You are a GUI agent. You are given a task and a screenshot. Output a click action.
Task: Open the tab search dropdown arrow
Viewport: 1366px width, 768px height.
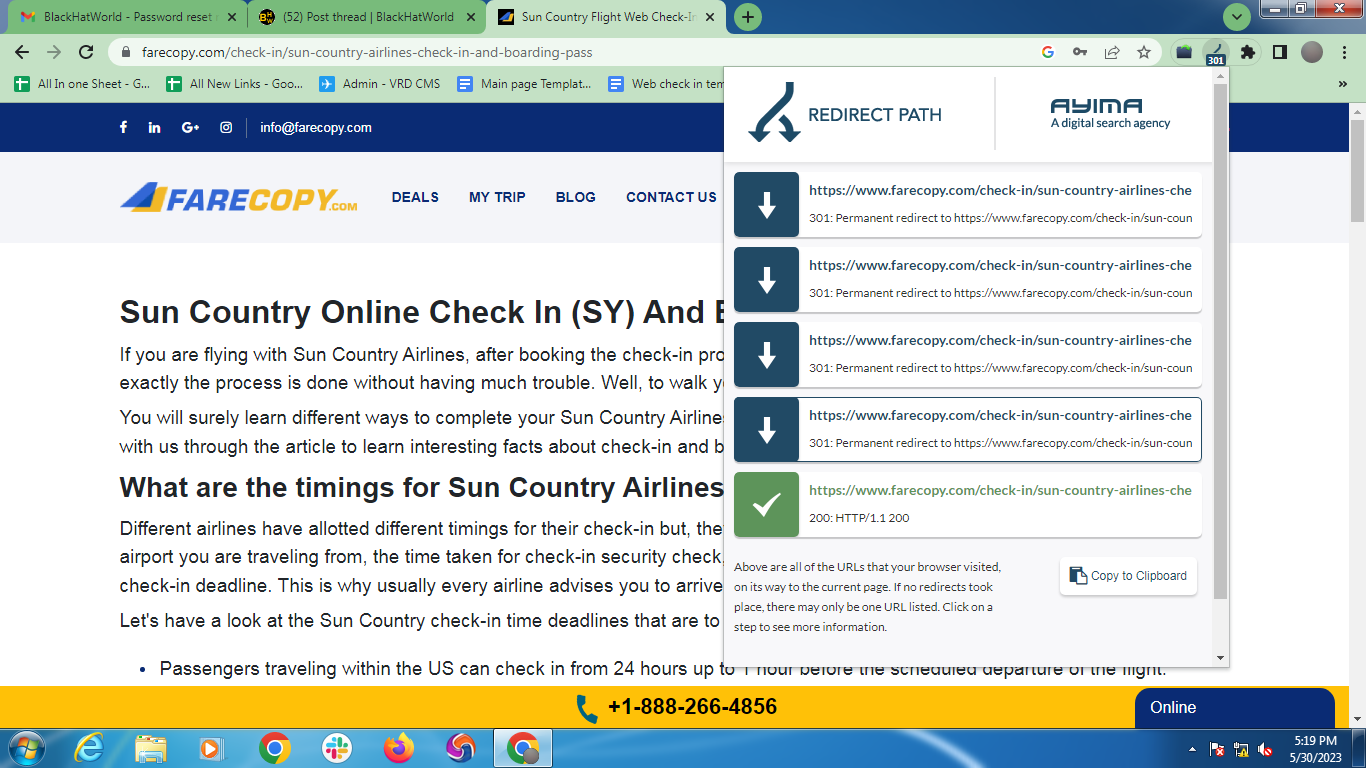pyautogui.click(x=1237, y=17)
